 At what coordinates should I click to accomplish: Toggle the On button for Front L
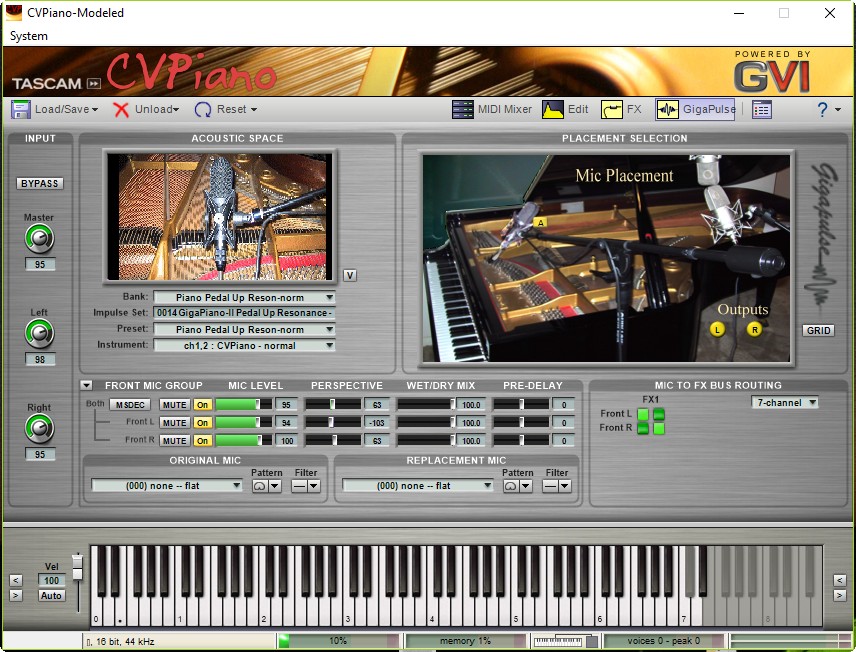click(x=202, y=423)
